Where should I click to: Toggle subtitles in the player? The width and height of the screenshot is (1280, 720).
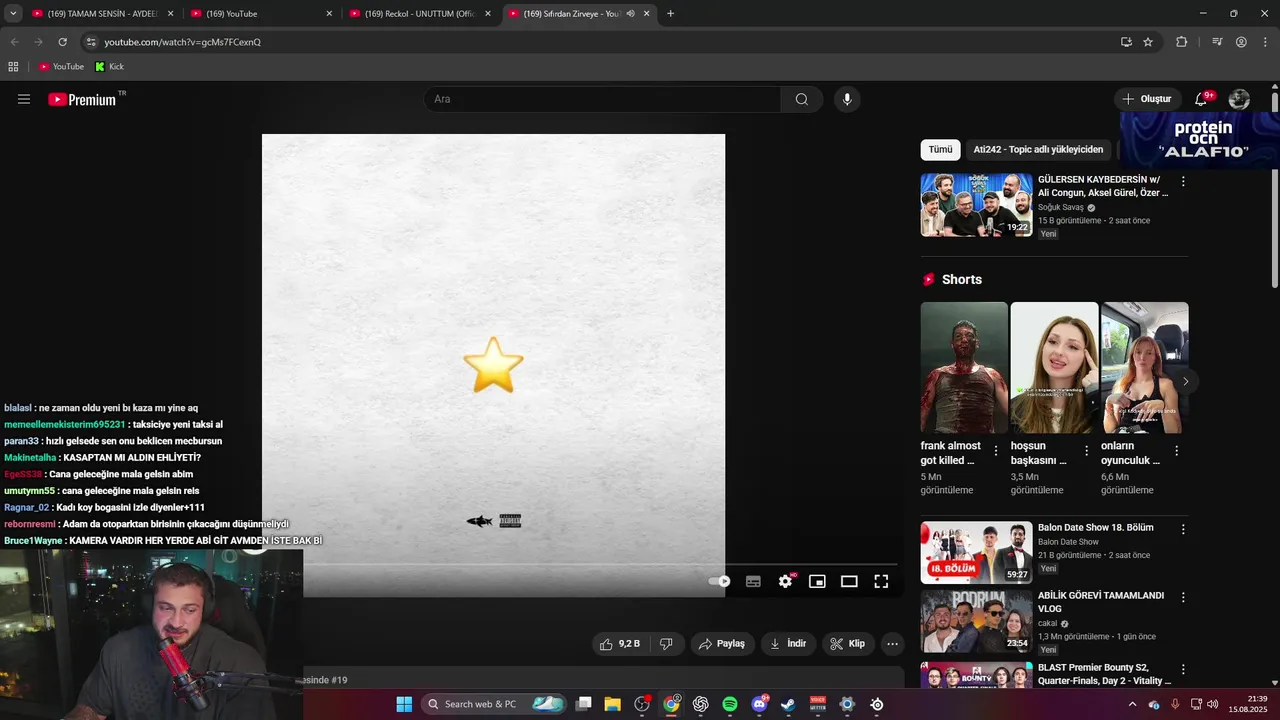tap(753, 581)
